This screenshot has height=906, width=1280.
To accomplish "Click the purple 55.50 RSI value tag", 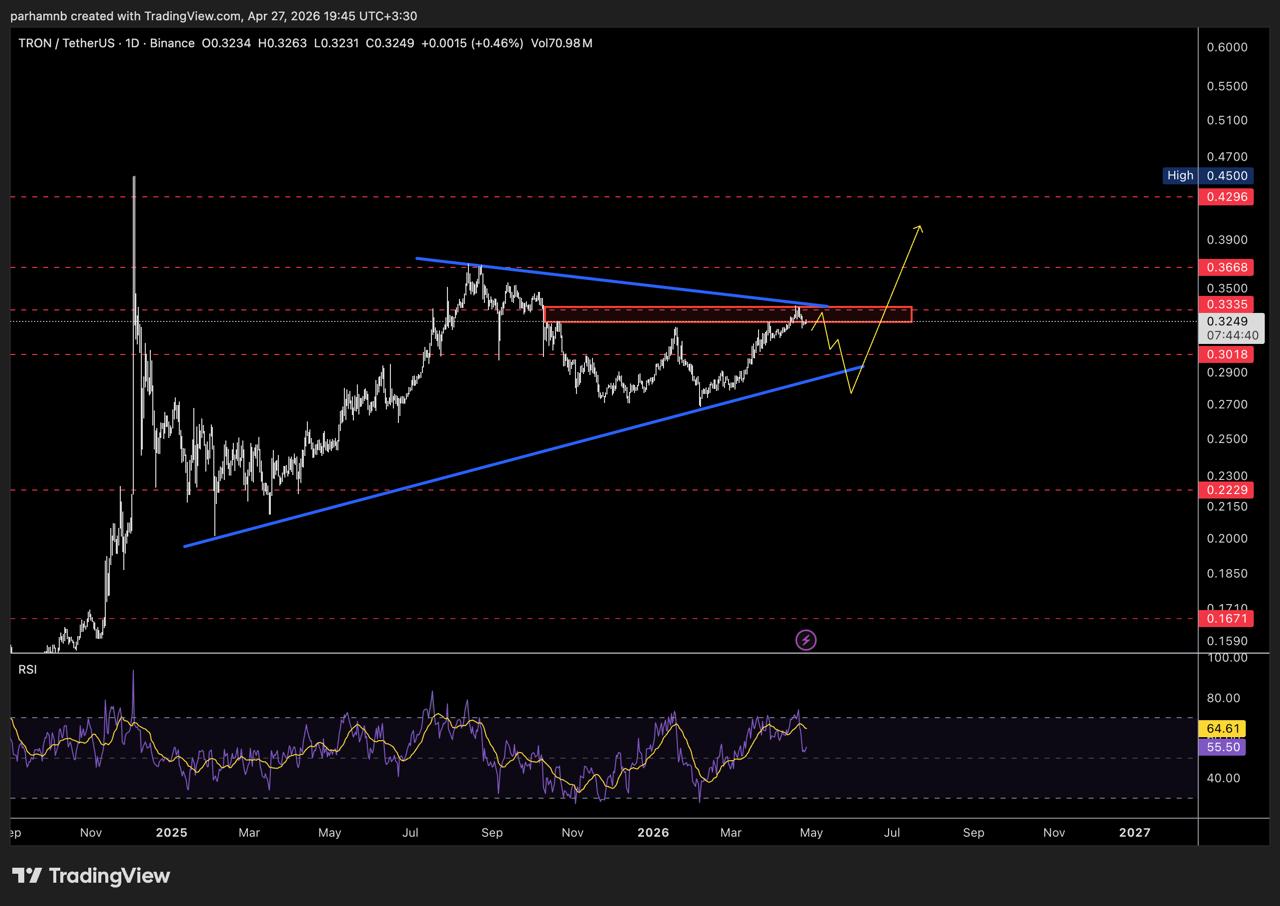I will 1224,747.
